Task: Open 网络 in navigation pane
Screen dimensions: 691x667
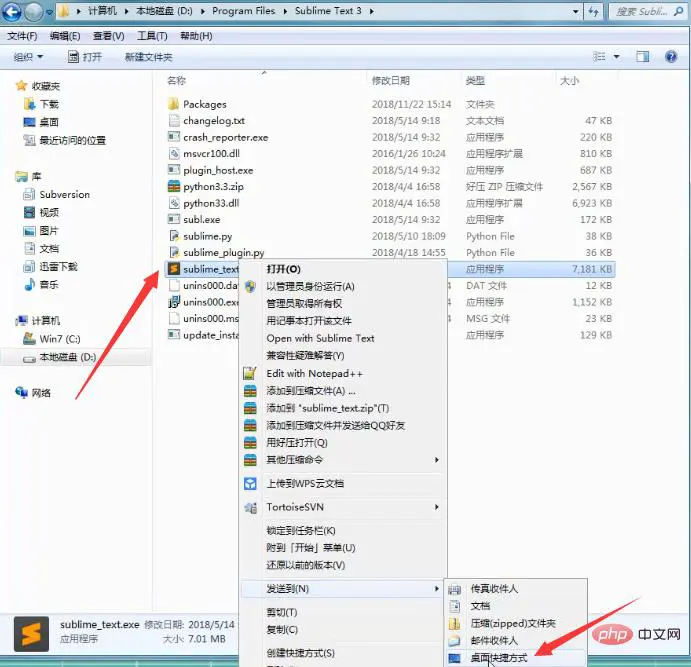Action: [x=33, y=393]
